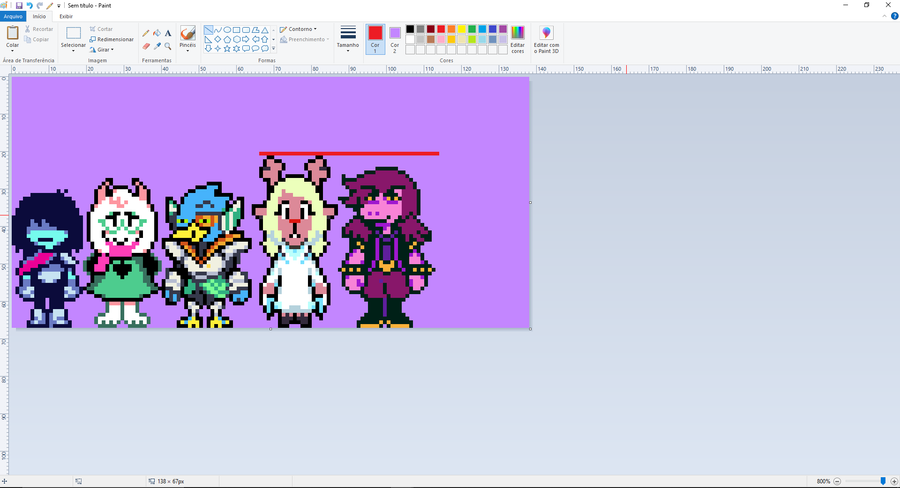This screenshot has height=488, width=900.
Task: Switch to the Início tab
Action: click(x=39, y=16)
